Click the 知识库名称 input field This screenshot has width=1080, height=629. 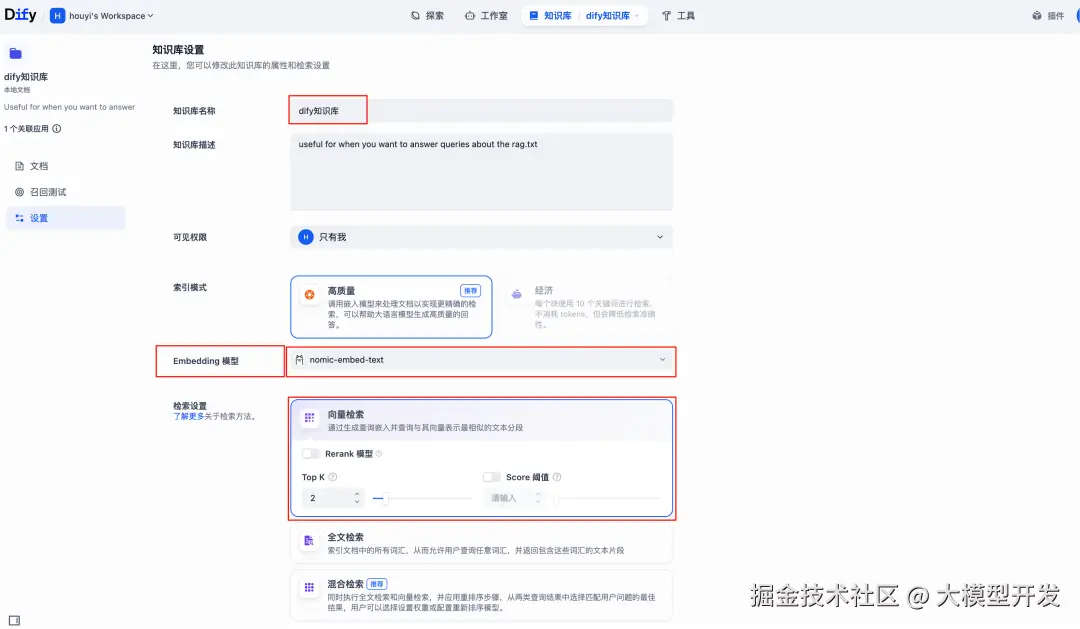[481, 110]
